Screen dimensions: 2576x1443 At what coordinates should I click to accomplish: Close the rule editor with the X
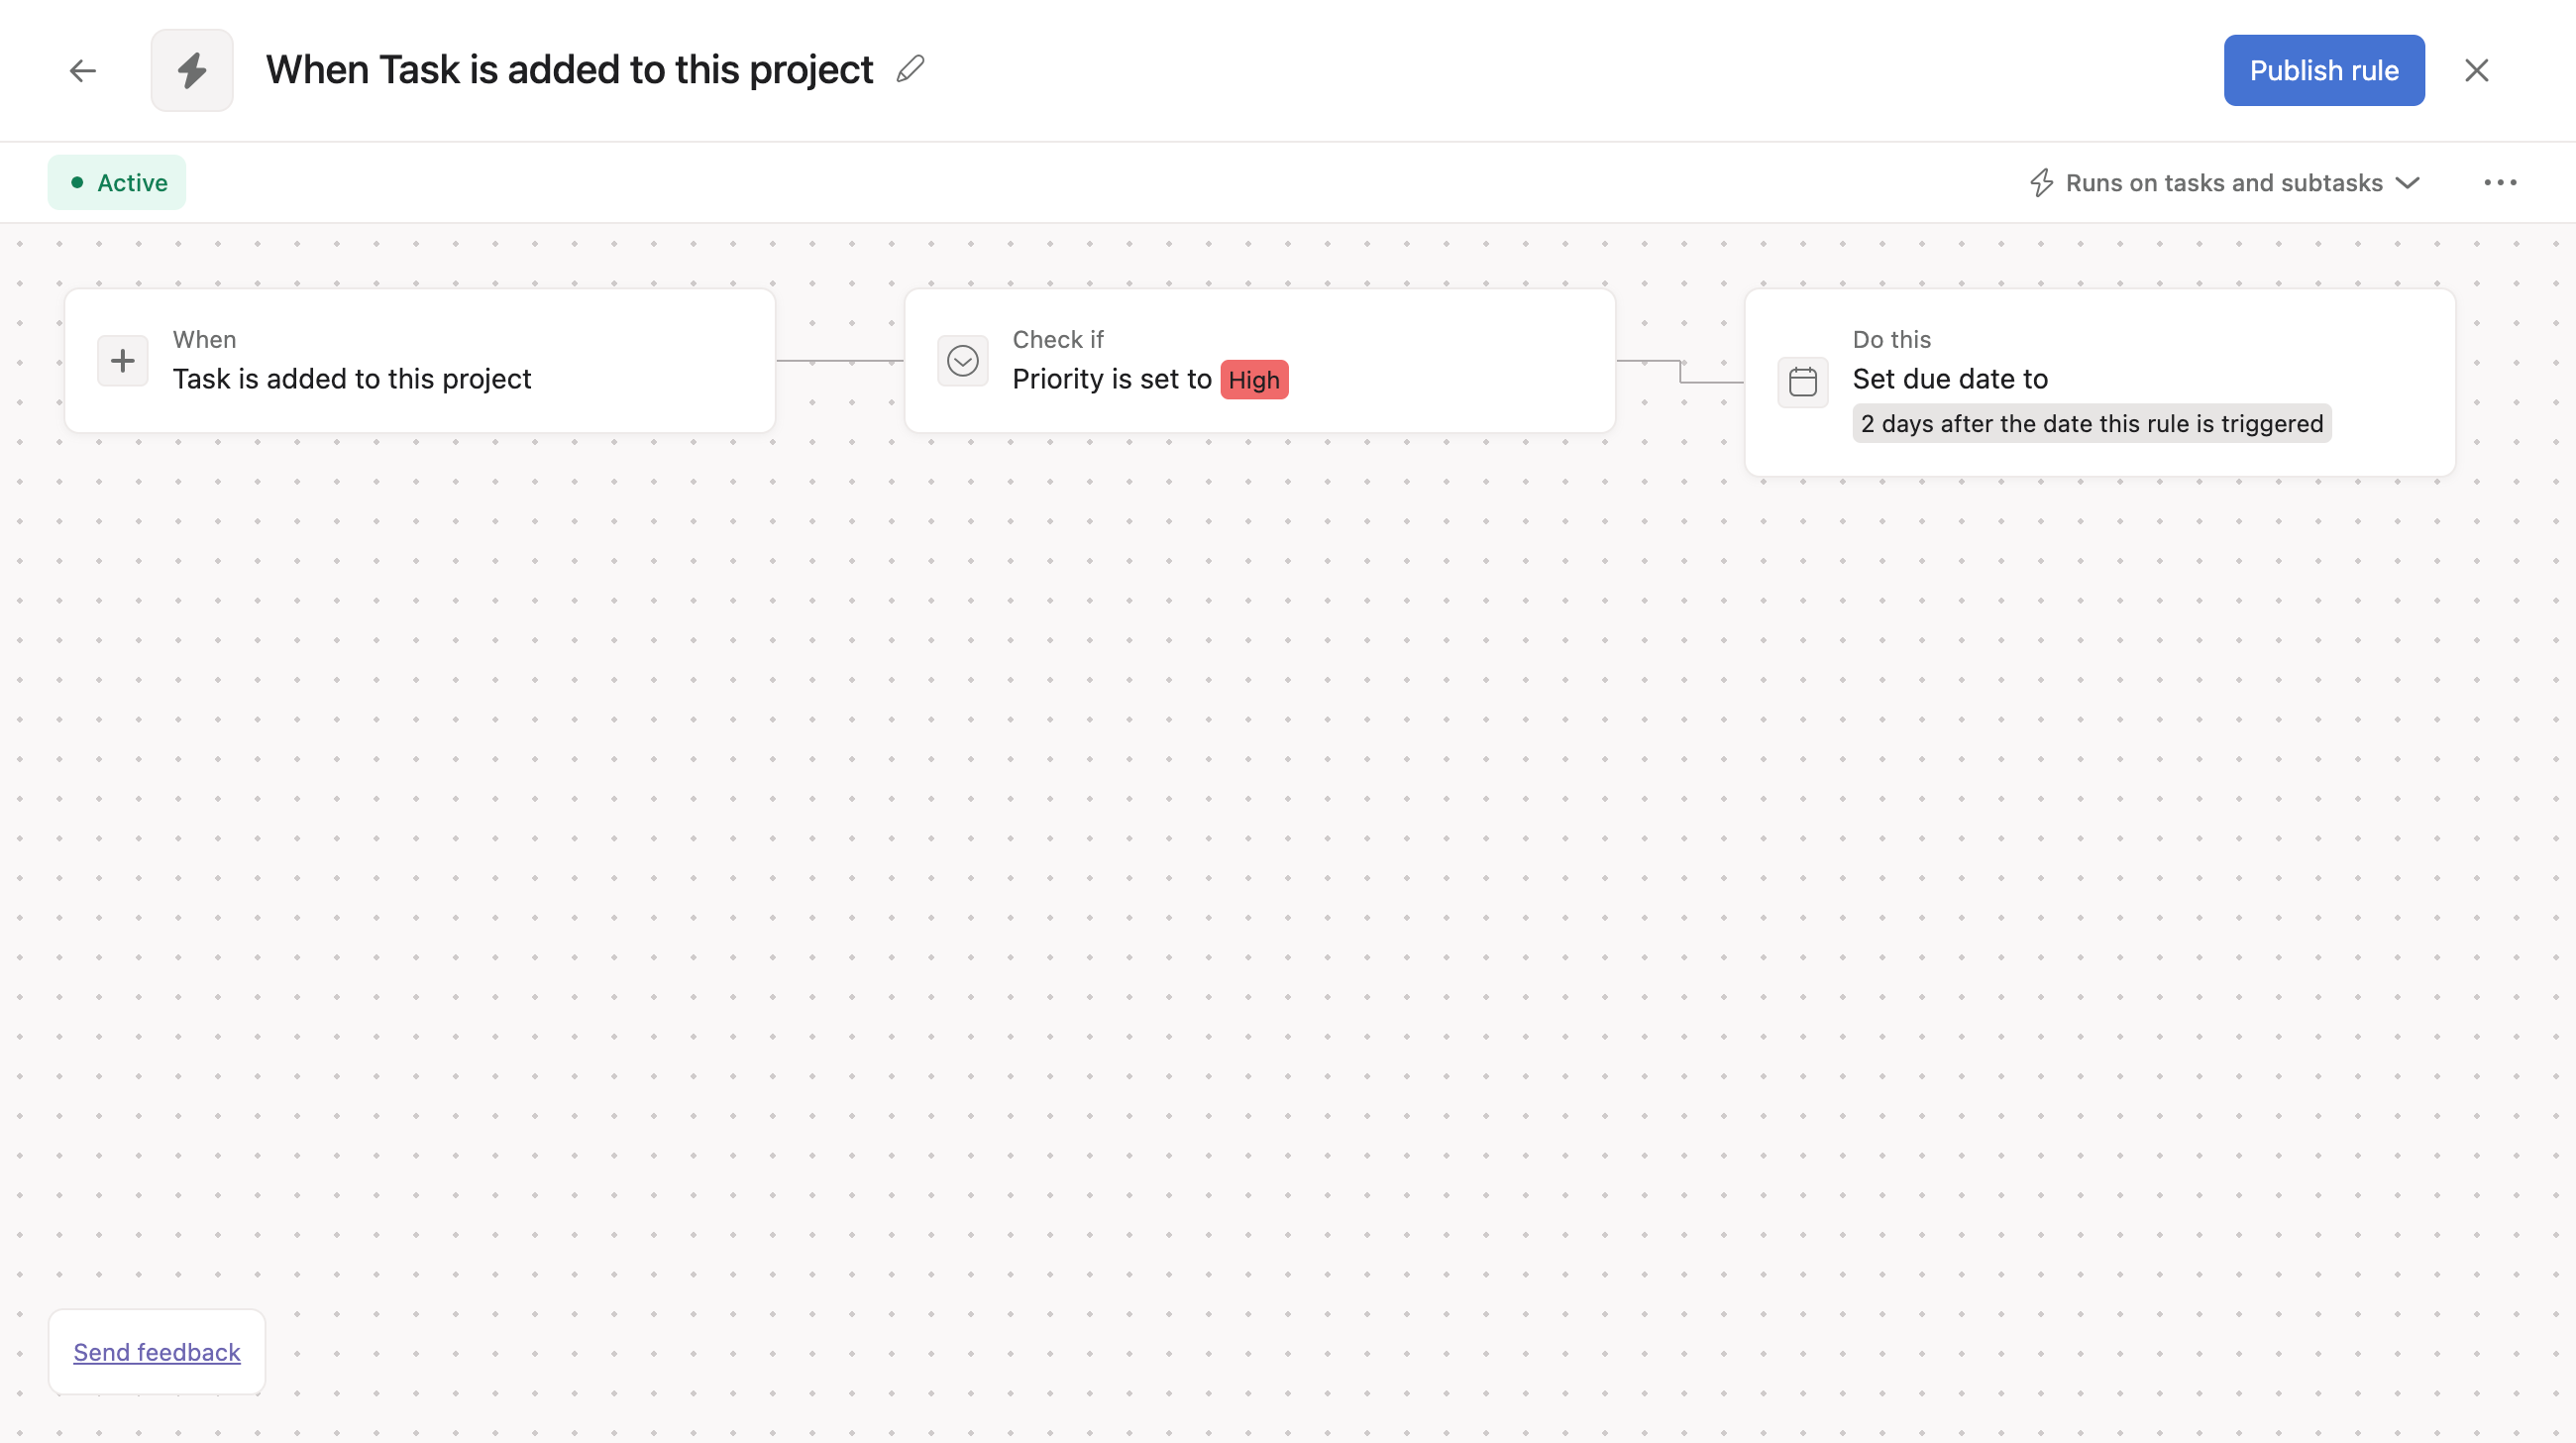point(2476,71)
